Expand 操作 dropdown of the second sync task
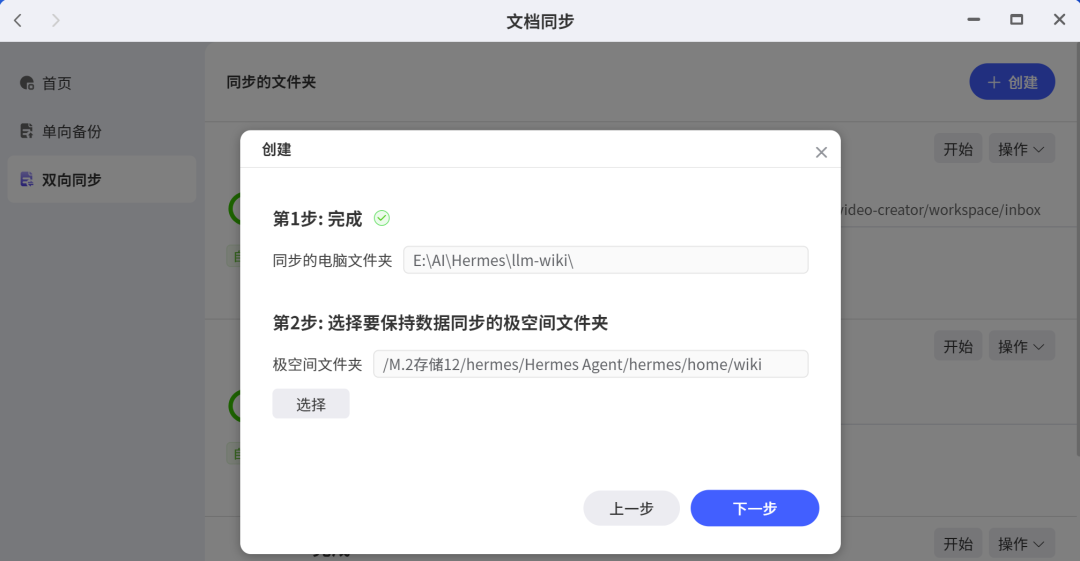The height and width of the screenshot is (561, 1080). (x=1021, y=346)
